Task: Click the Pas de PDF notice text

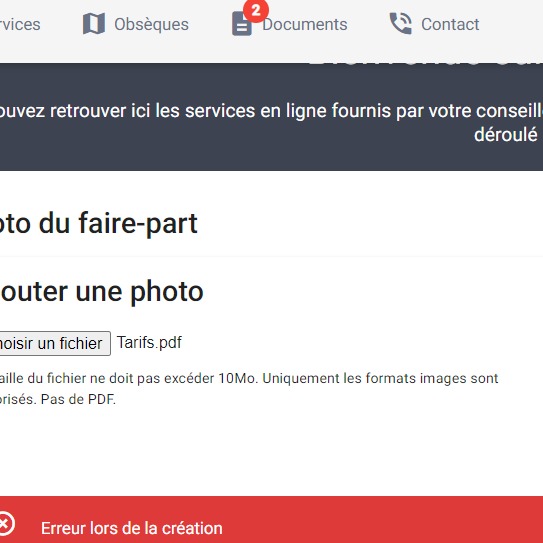Action: click(78, 399)
